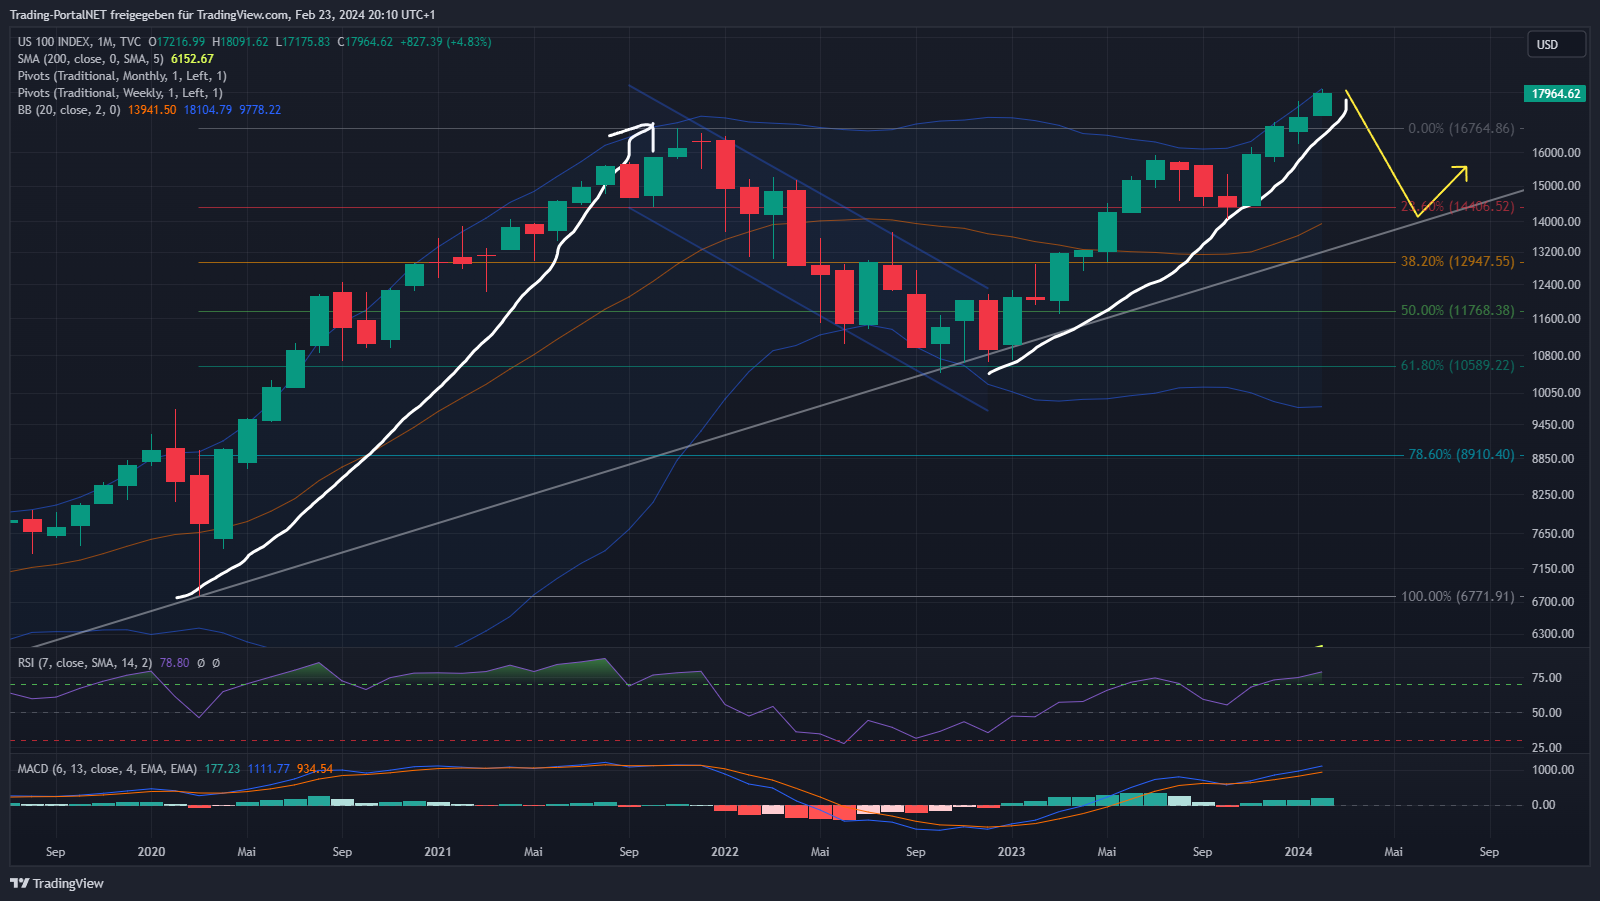
Task: Click the gray ascending trendline's right end
Action: coord(1518,191)
